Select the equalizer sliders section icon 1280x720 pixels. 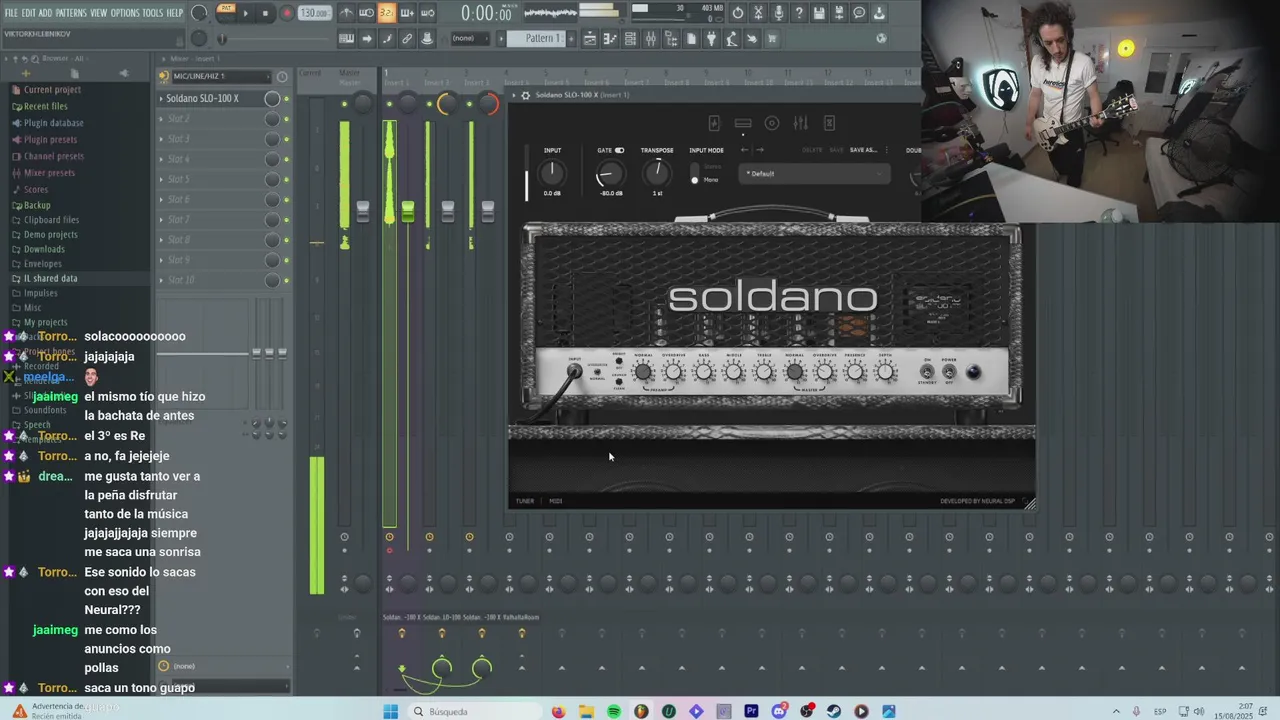tap(801, 123)
